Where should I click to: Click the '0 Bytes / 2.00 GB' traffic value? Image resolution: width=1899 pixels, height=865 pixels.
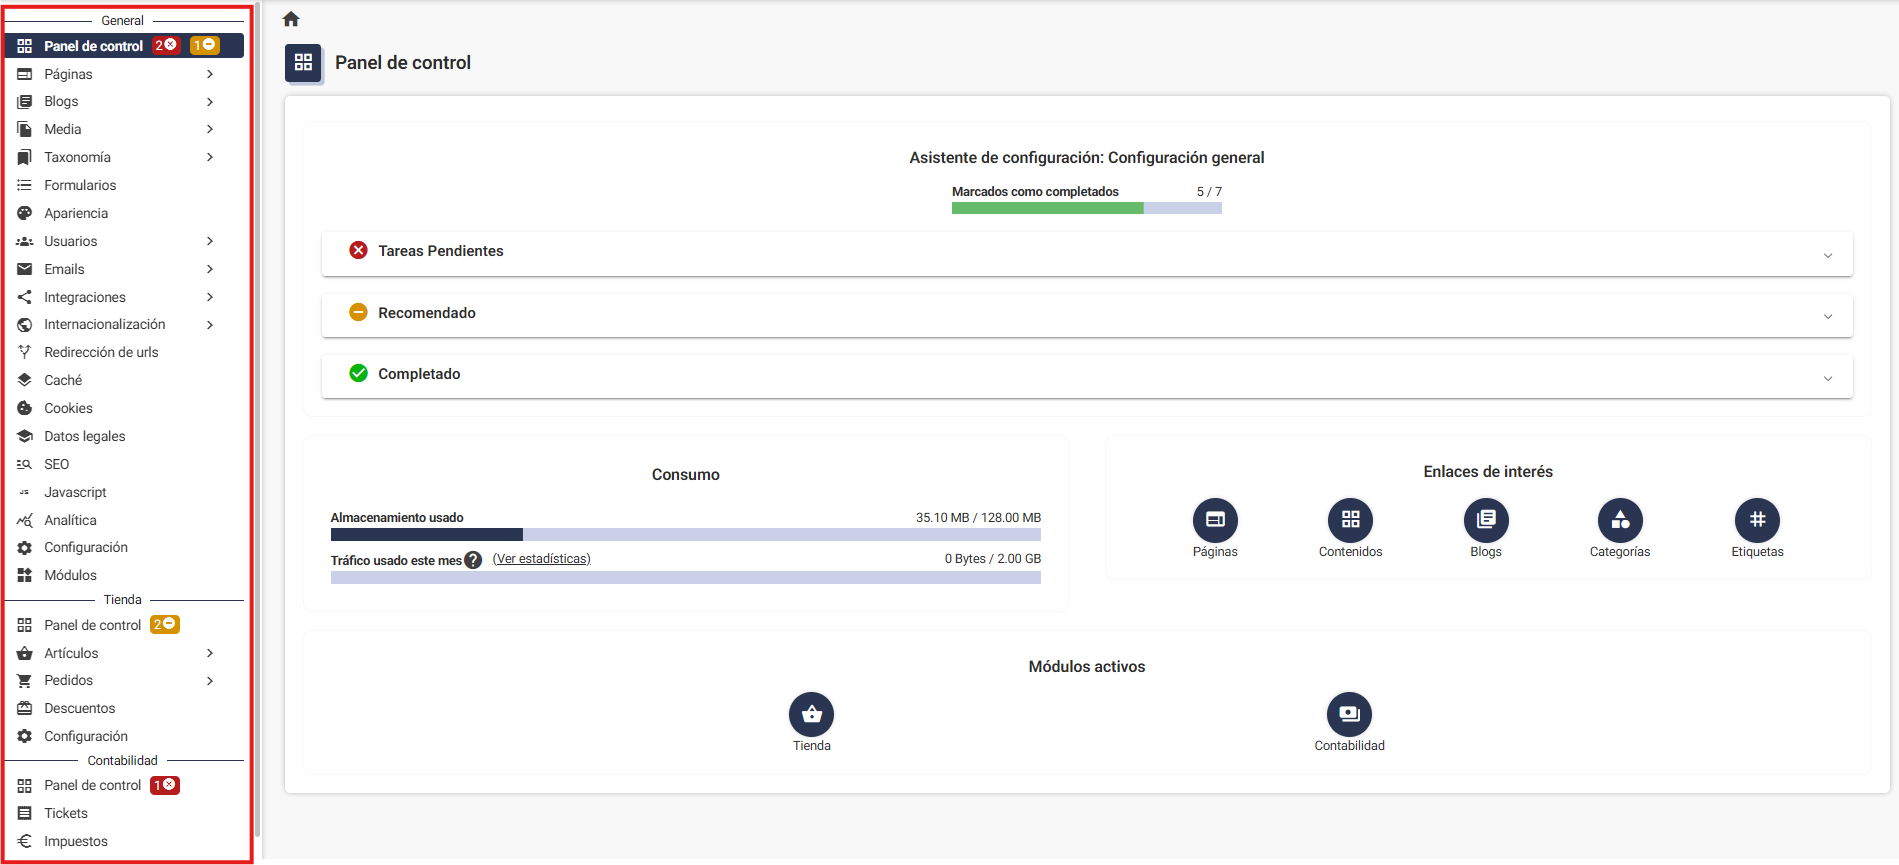(x=993, y=559)
